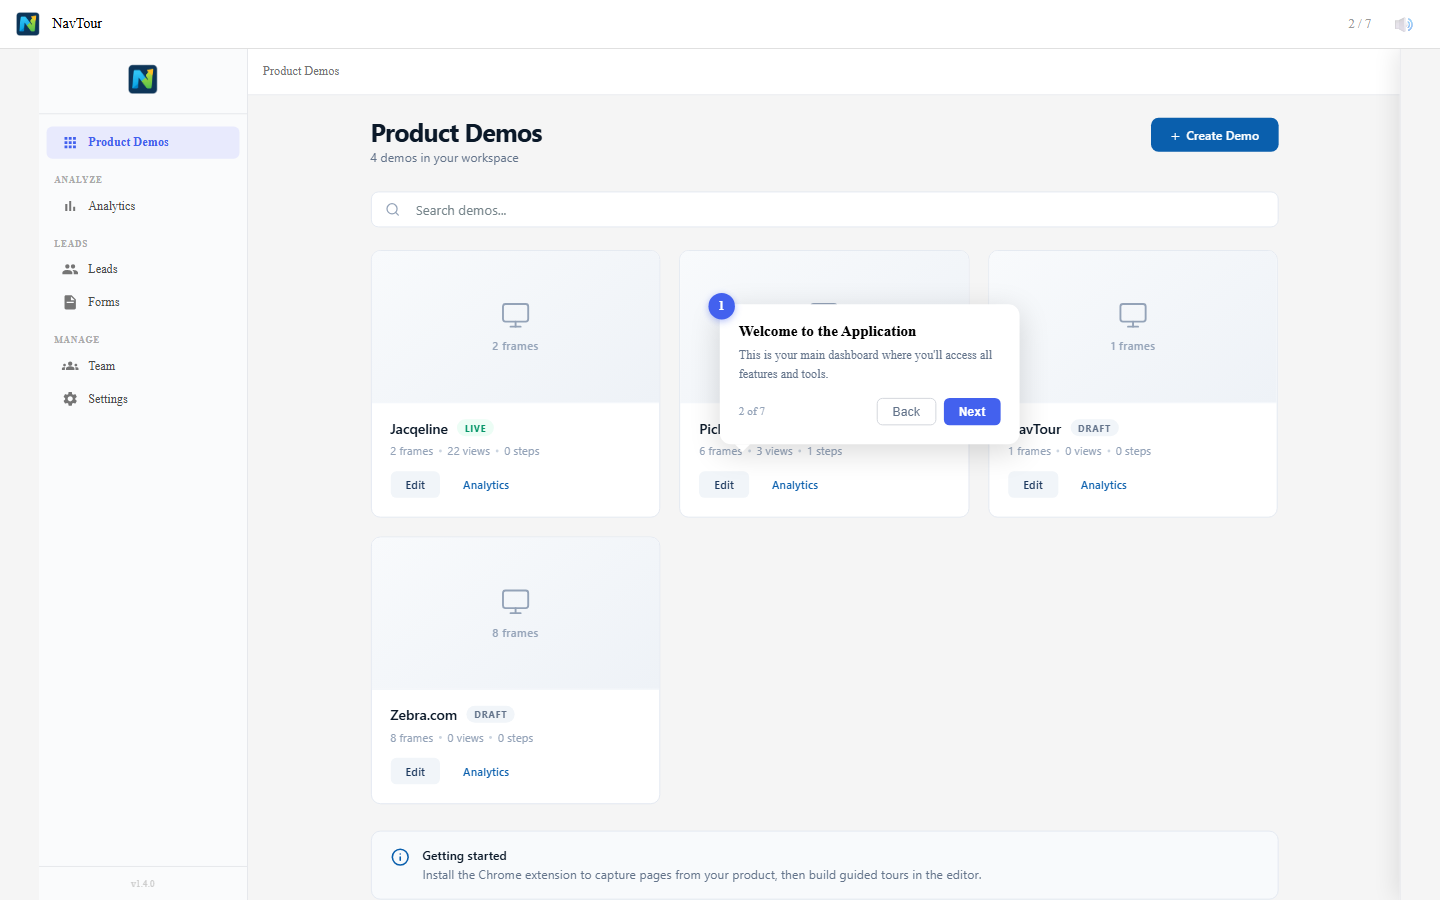Click the Create Demo button
Viewport: 1440px width, 900px height.
[x=1214, y=135]
